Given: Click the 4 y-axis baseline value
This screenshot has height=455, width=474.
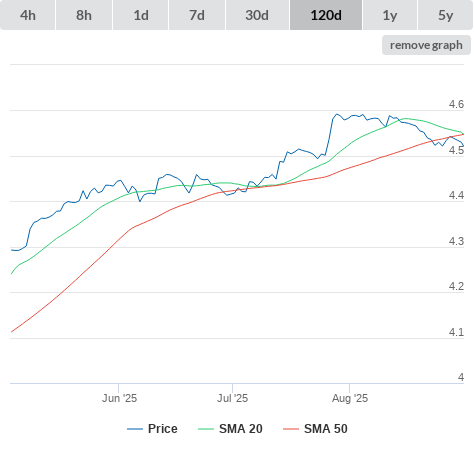Looking at the screenshot, I should click(x=461, y=377).
